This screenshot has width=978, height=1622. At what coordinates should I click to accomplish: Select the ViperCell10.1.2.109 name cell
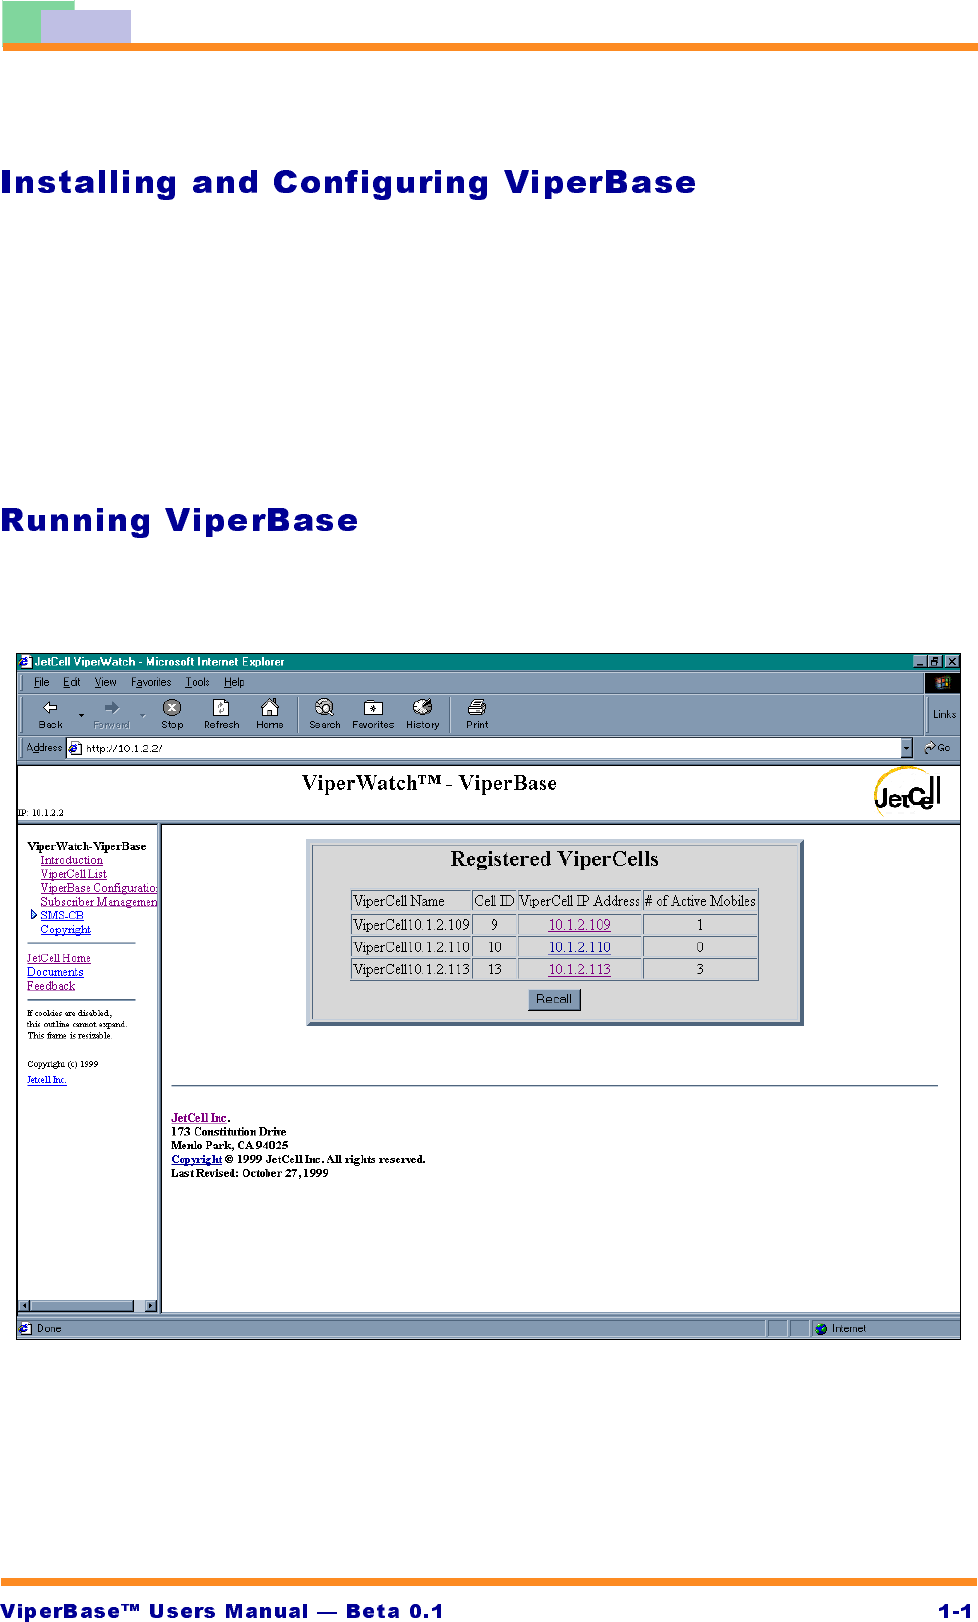411,925
